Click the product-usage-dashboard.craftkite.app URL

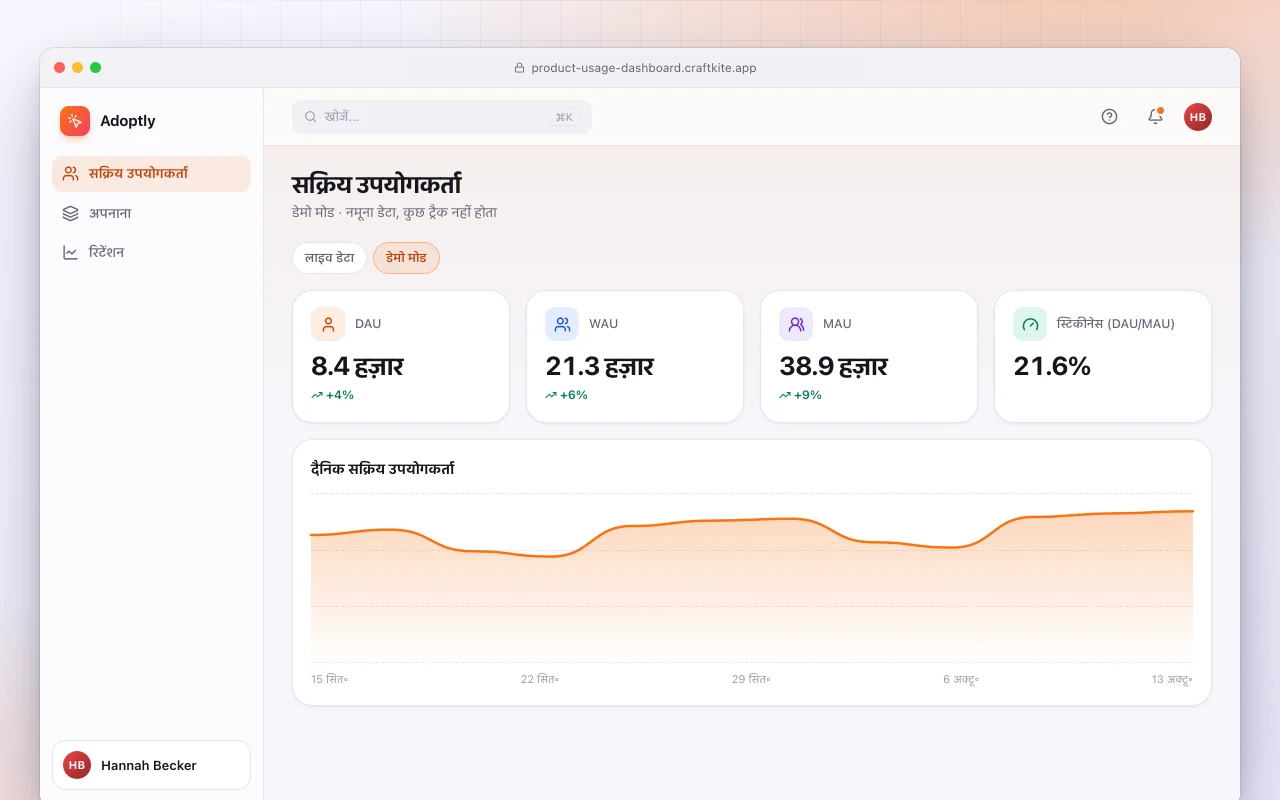[643, 68]
